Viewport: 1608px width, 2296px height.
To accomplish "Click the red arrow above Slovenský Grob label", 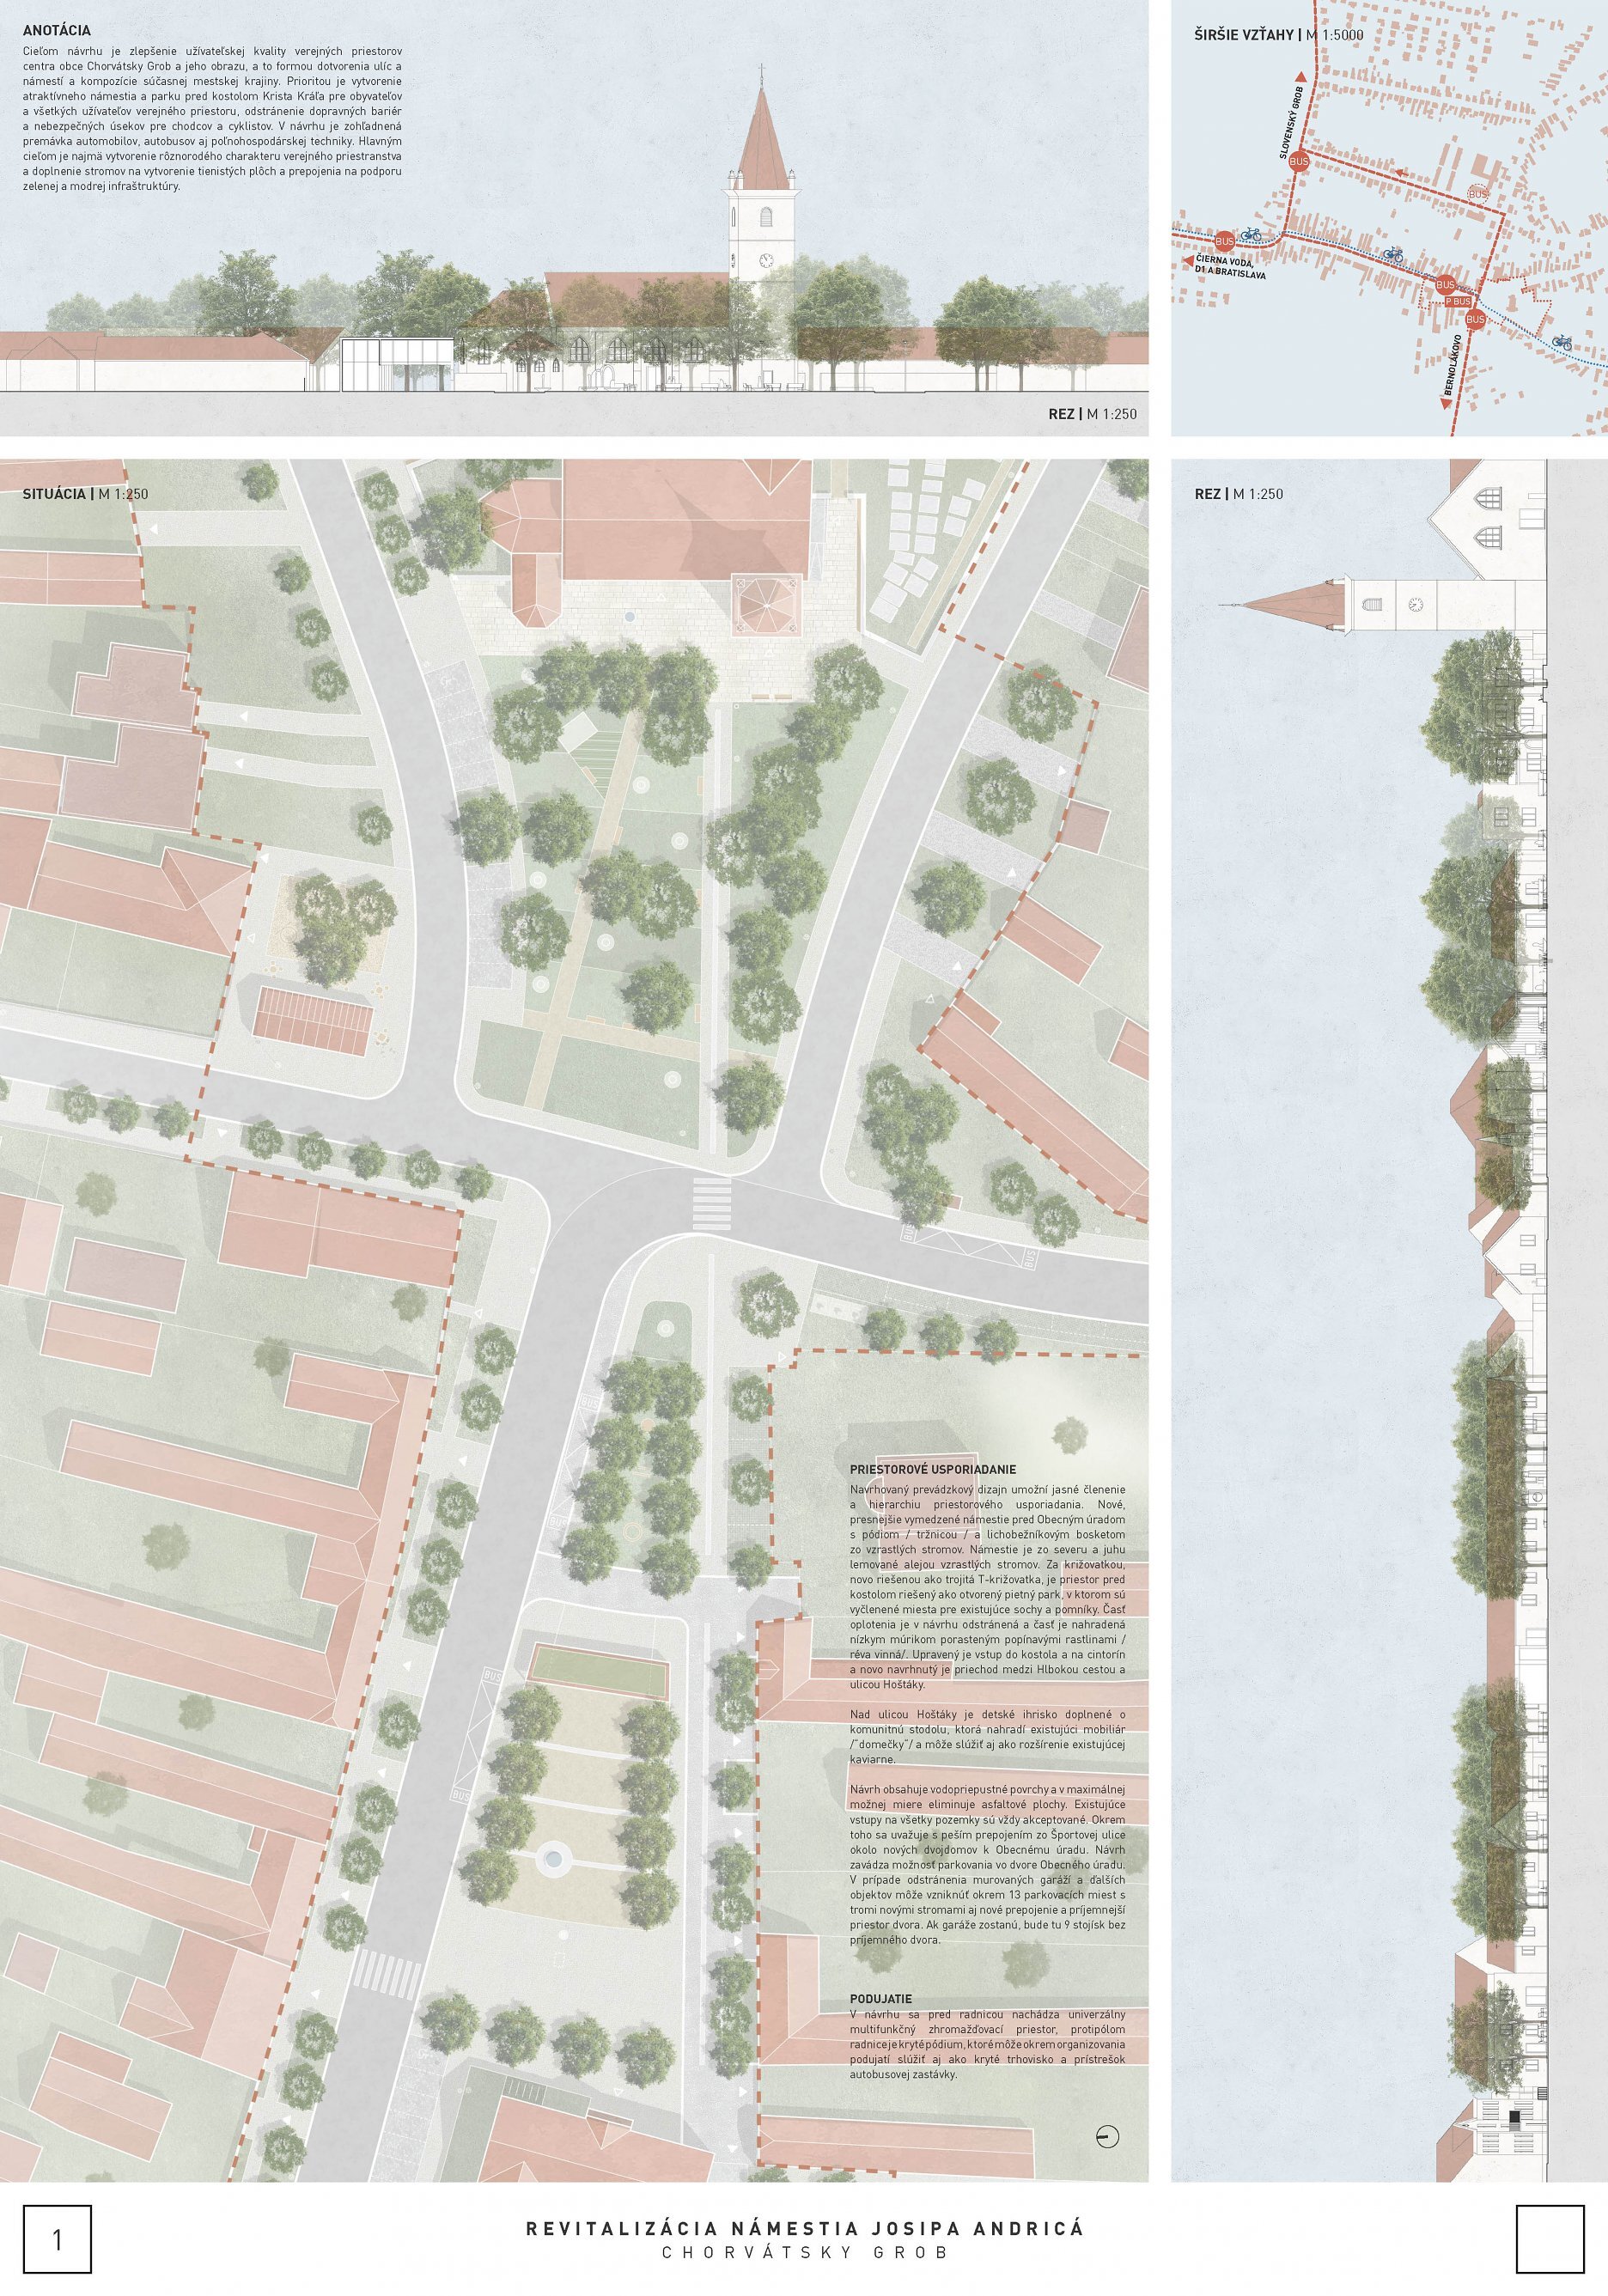I will pos(1300,79).
